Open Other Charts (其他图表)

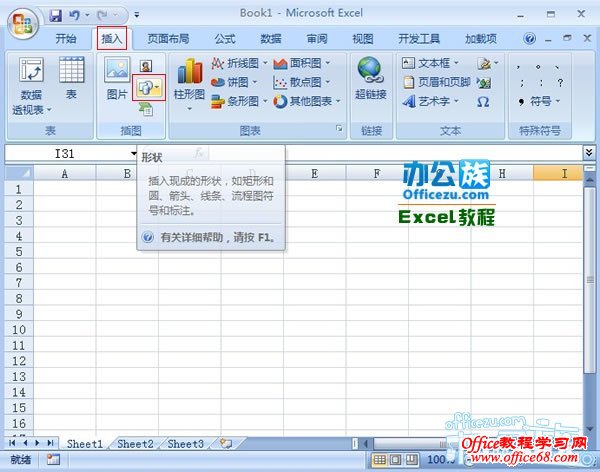pos(307,101)
